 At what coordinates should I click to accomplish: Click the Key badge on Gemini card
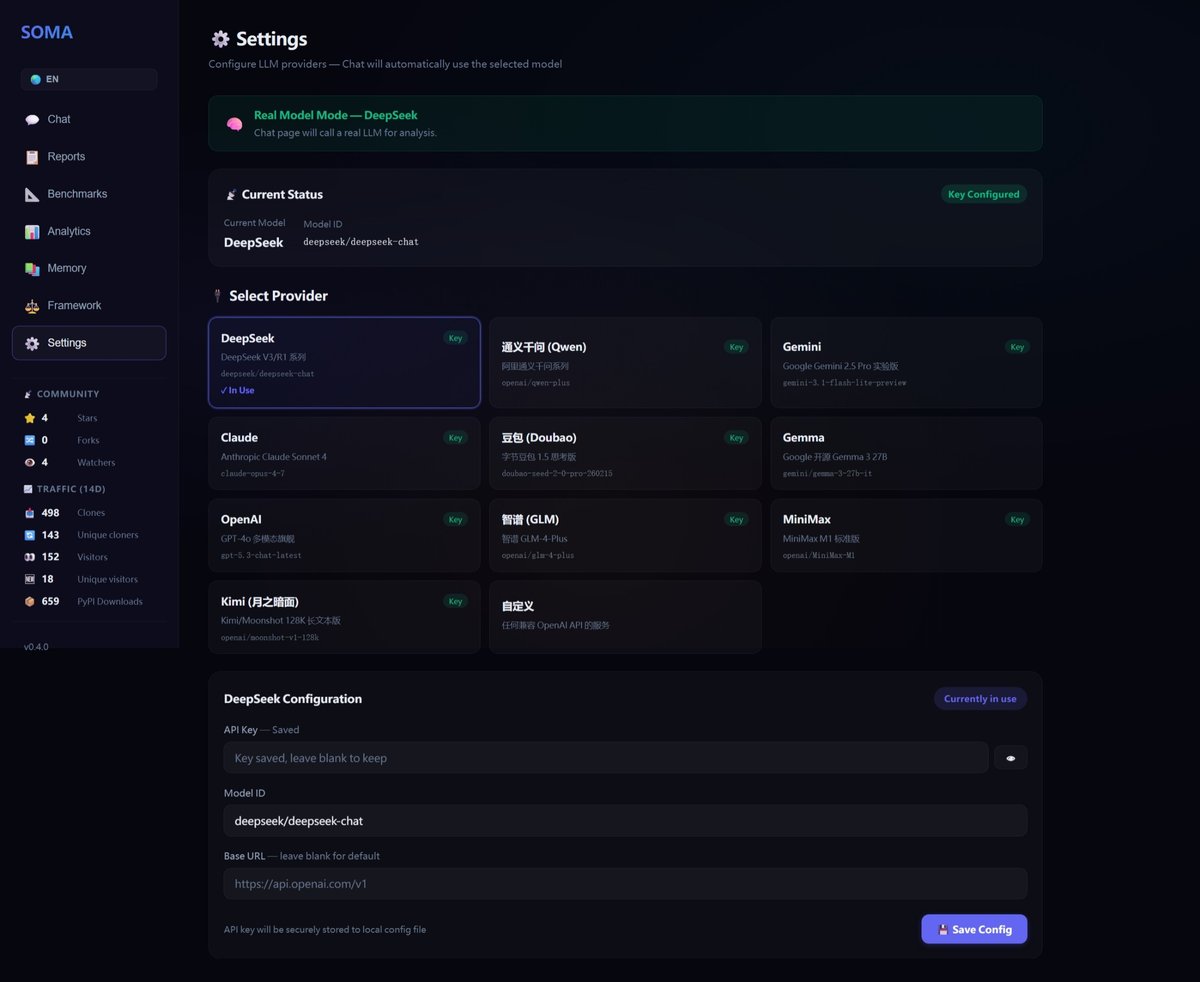(x=1017, y=347)
